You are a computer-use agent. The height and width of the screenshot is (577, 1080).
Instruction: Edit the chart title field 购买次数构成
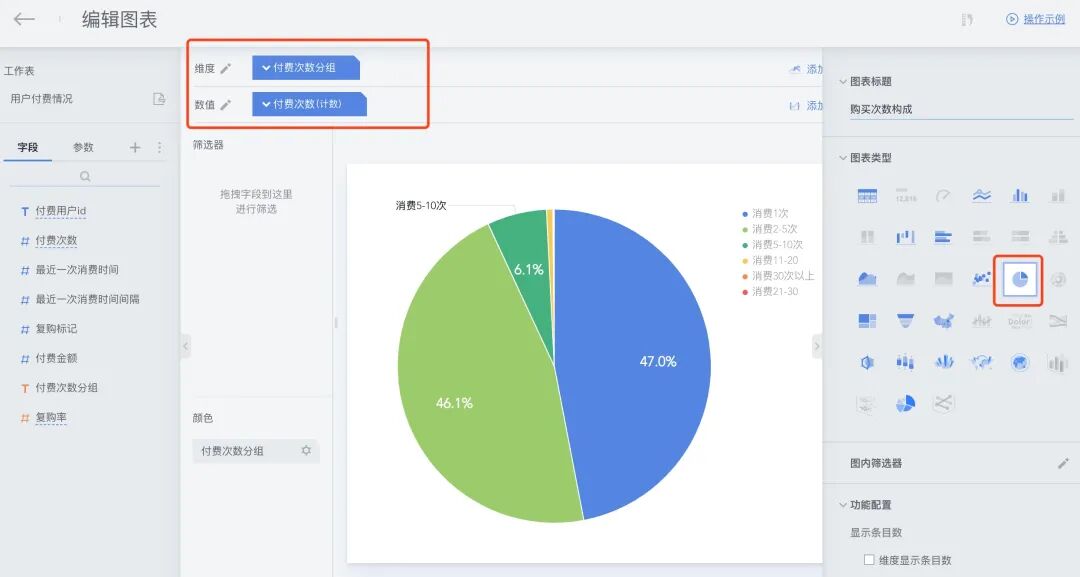962,109
